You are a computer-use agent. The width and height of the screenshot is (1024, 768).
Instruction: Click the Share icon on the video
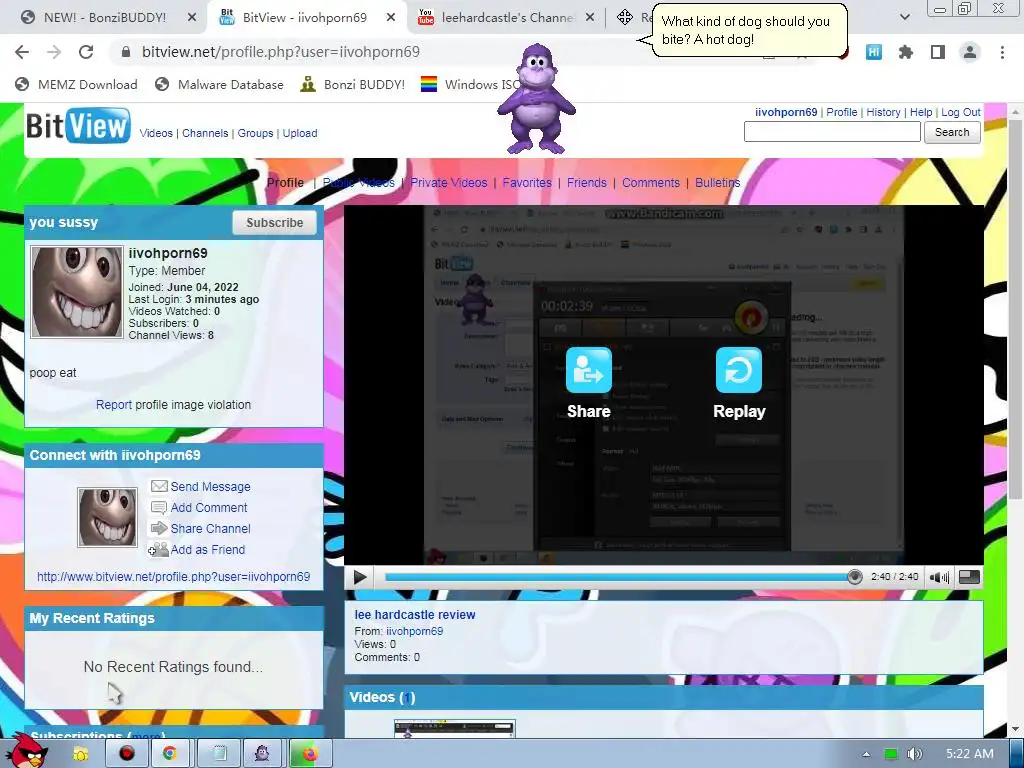click(588, 370)
